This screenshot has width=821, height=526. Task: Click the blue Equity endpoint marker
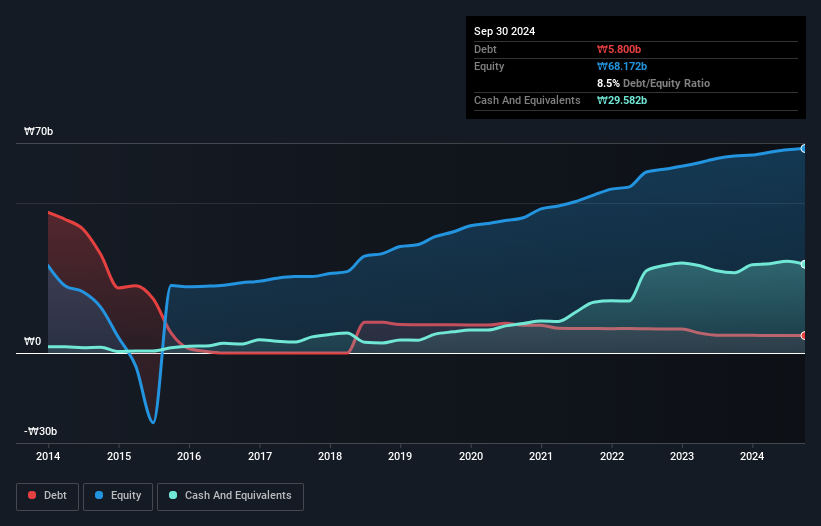[x=804, y=149]
